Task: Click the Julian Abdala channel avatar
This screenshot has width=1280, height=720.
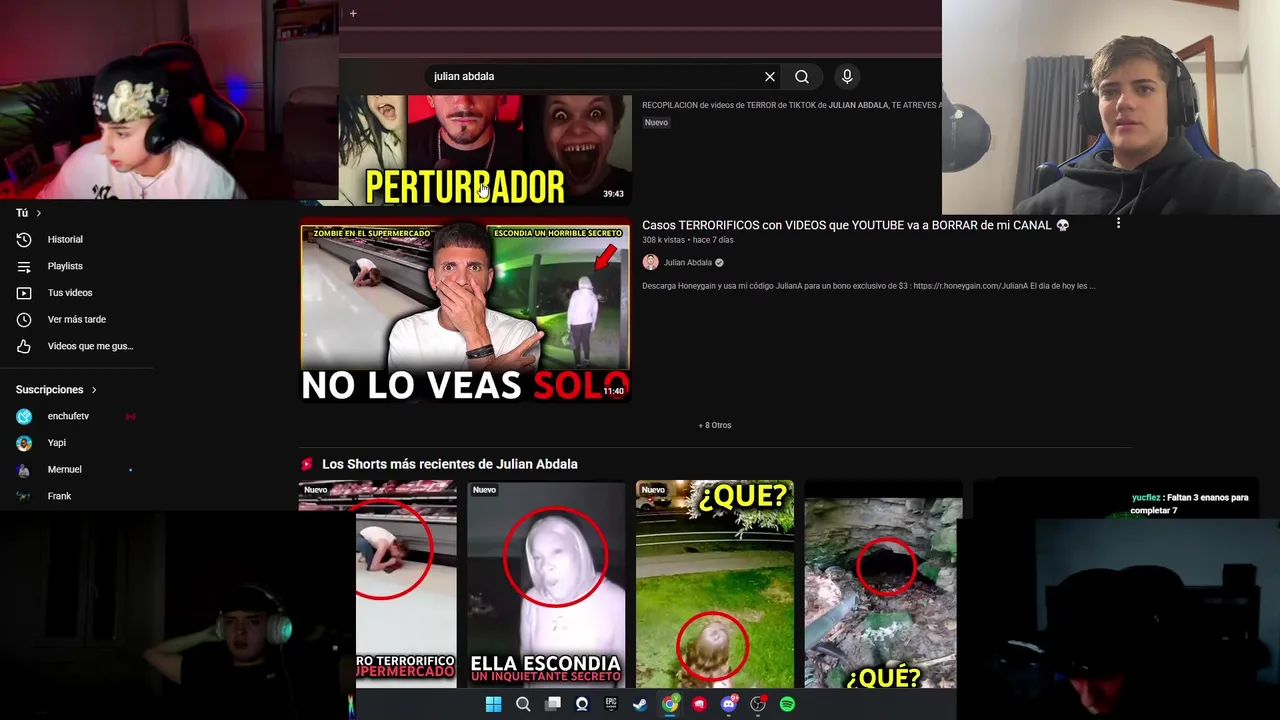Action: [650, 262]
